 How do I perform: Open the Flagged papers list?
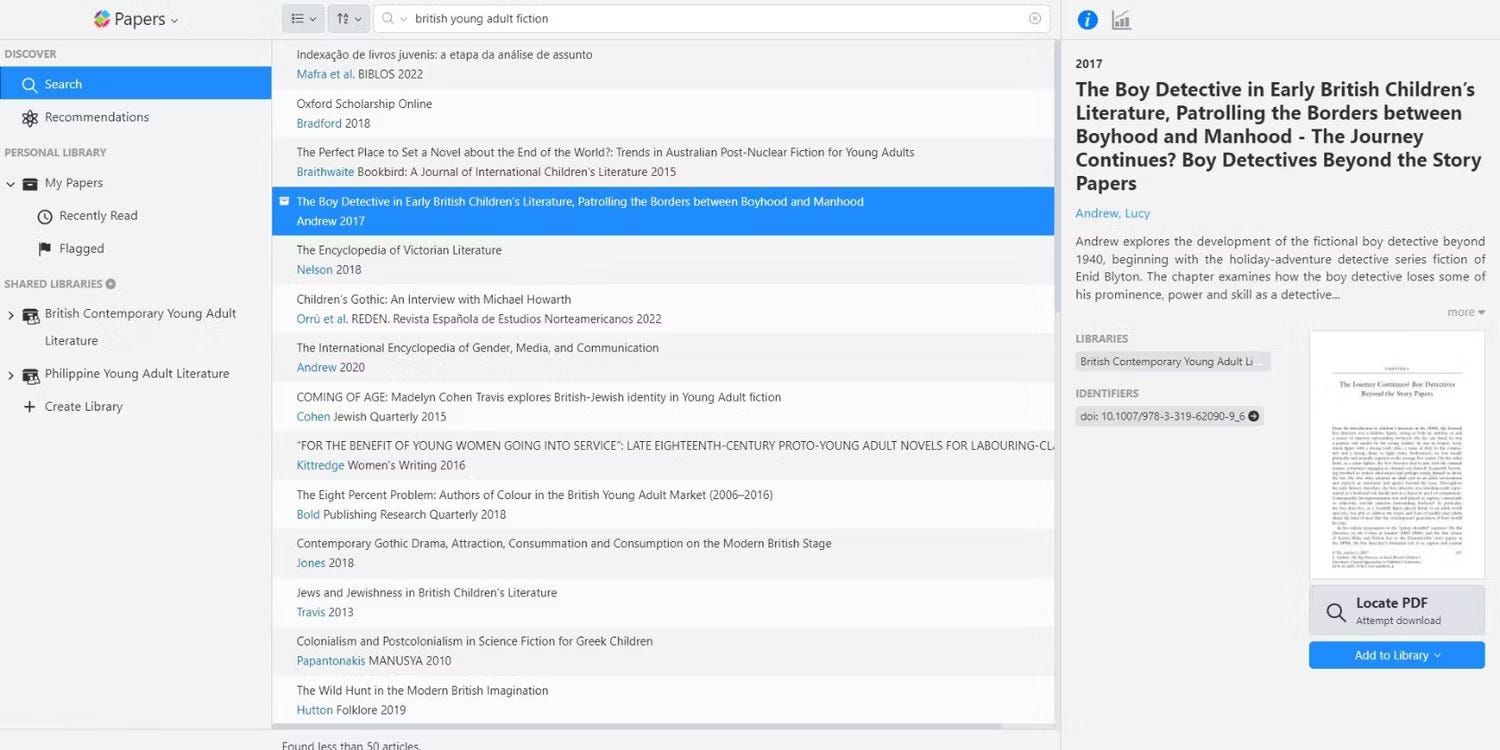81,249
